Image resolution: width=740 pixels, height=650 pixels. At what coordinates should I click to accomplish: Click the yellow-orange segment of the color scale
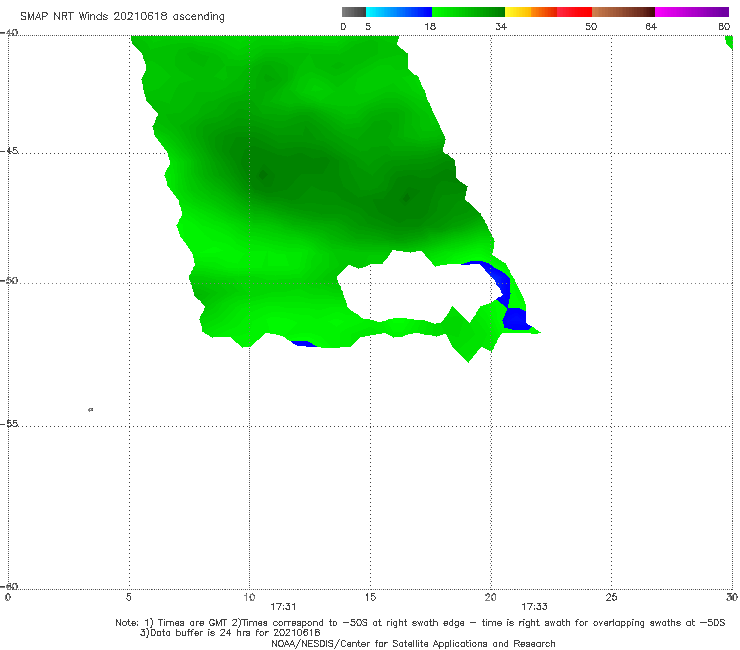[x=530, y=12]
